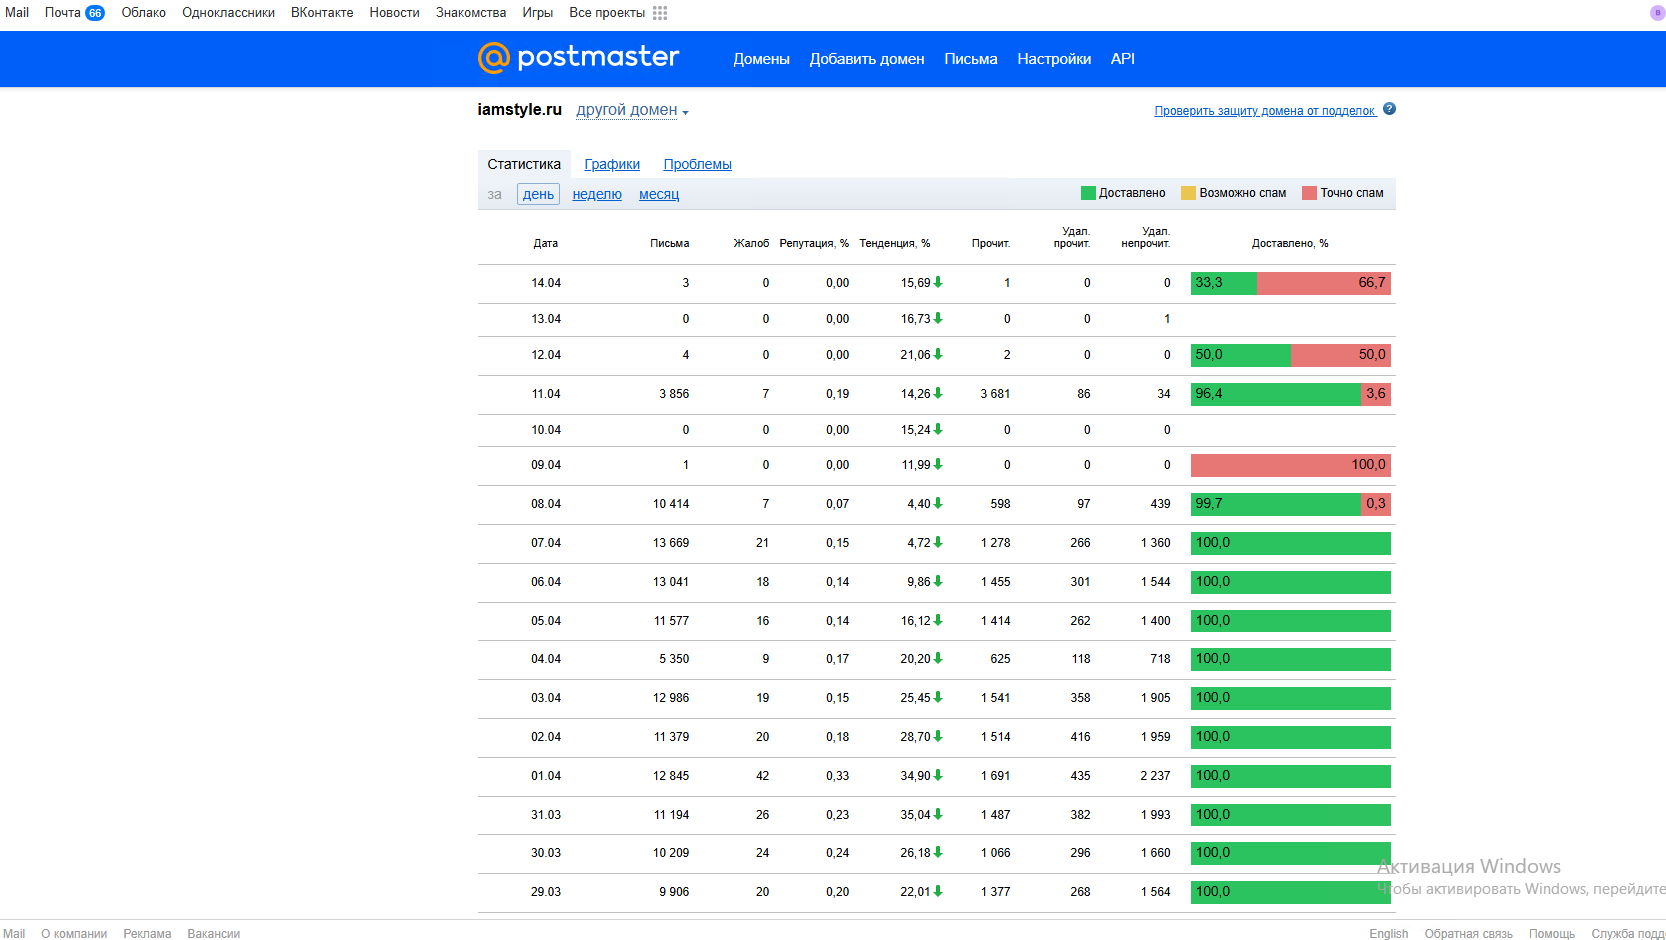Click 'Проверить защиту домена от подделок' link
Screen dimensions: 1666x940
point(1265,111)
